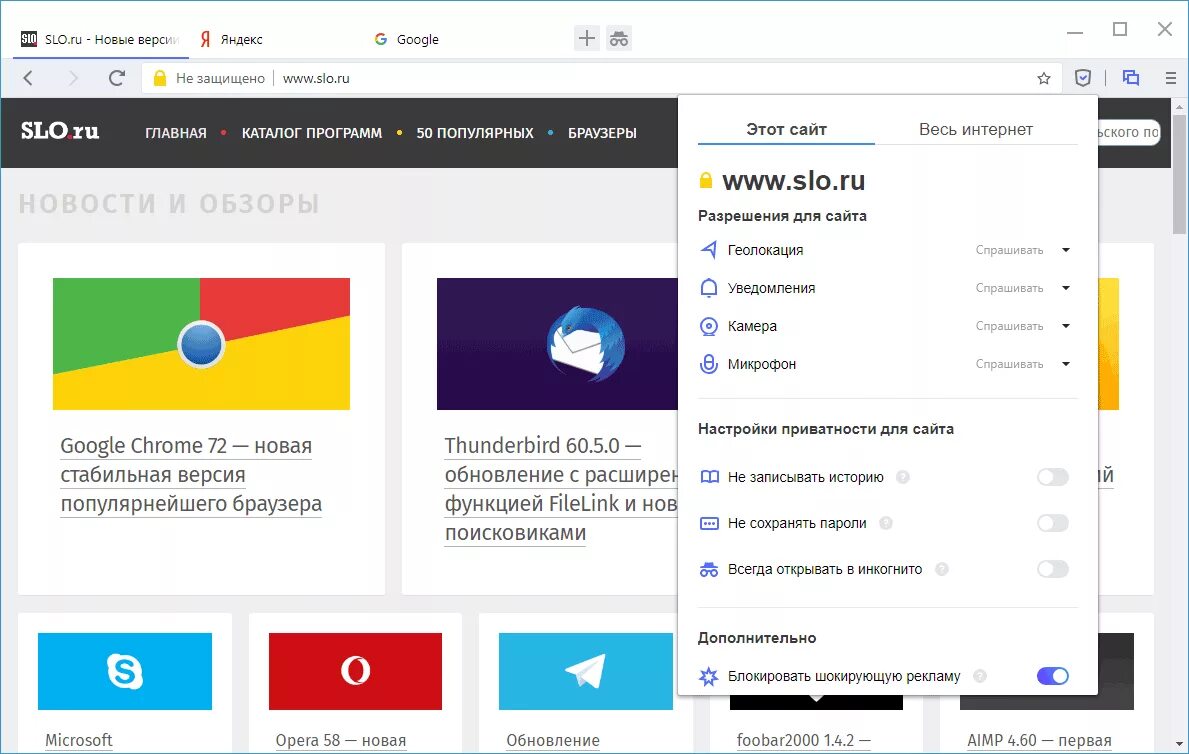The height and width of the screenshot is (754, 1189).
Task: Reload the page with refresh icon
Action: pyautogui.click(x=116, y=78)
